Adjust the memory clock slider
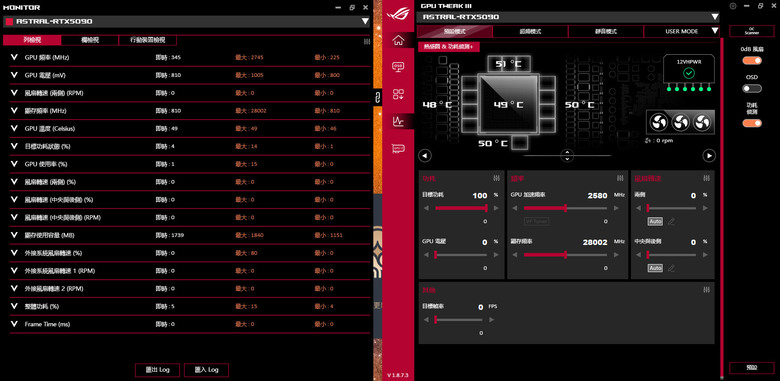The width and height of the screenshot is (780, 381). pos(565,255)
